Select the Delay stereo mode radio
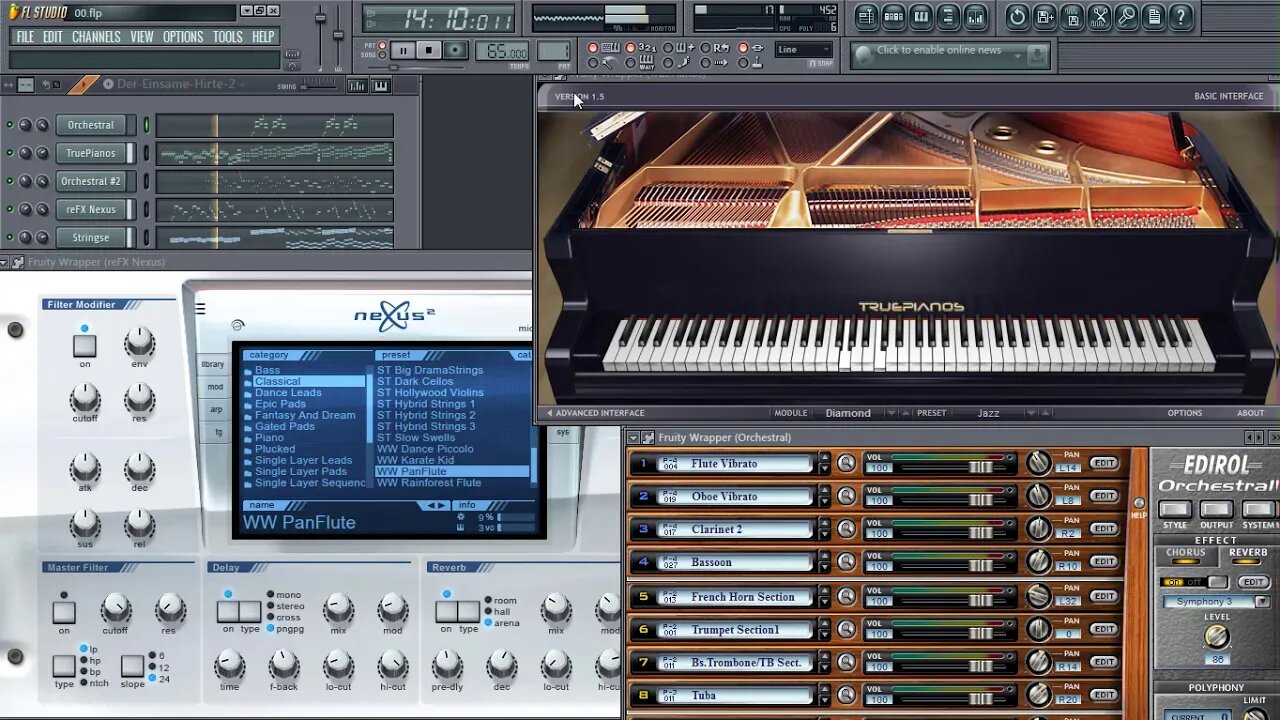The image size is (1280, 720). (271, 606)
